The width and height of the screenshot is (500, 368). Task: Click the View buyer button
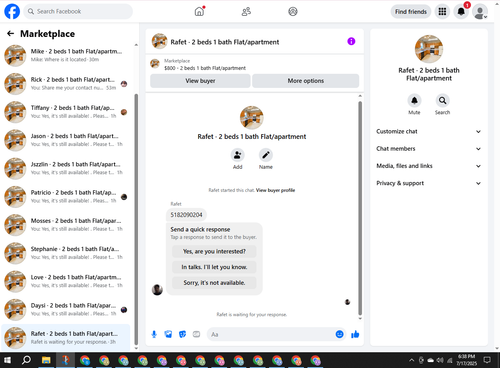pyautogui.click(x=200, y=81)
